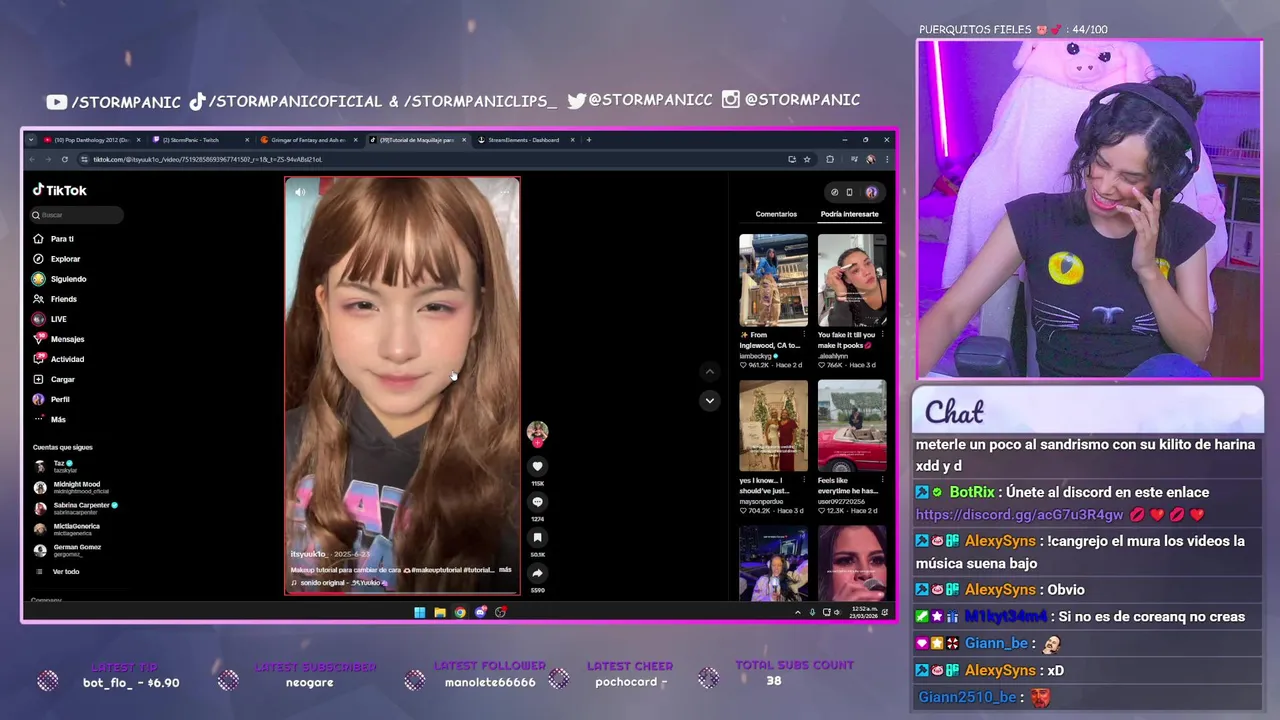Open the Perfil page
This screenshot has width=1280, height=720.
[52, 399]
